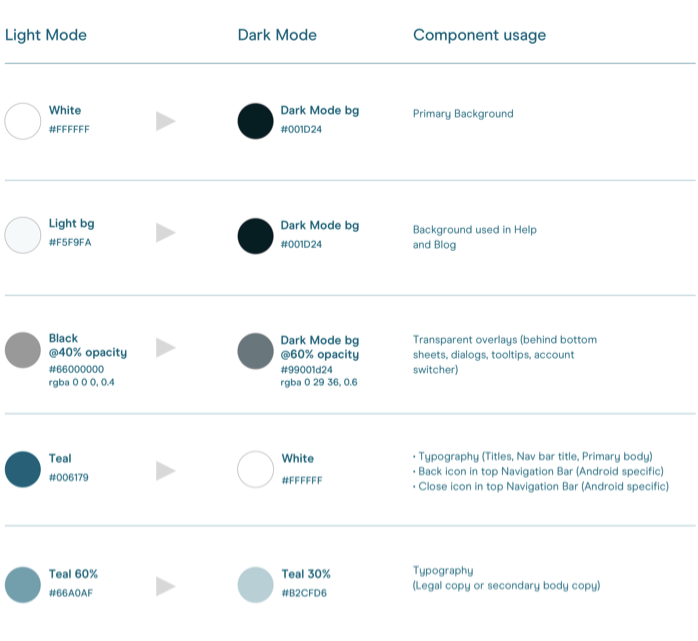The width and height of the screenshot is (698, 641).
Task: Select the Dark Mode White swatch in Teal row
Action: 256,469
